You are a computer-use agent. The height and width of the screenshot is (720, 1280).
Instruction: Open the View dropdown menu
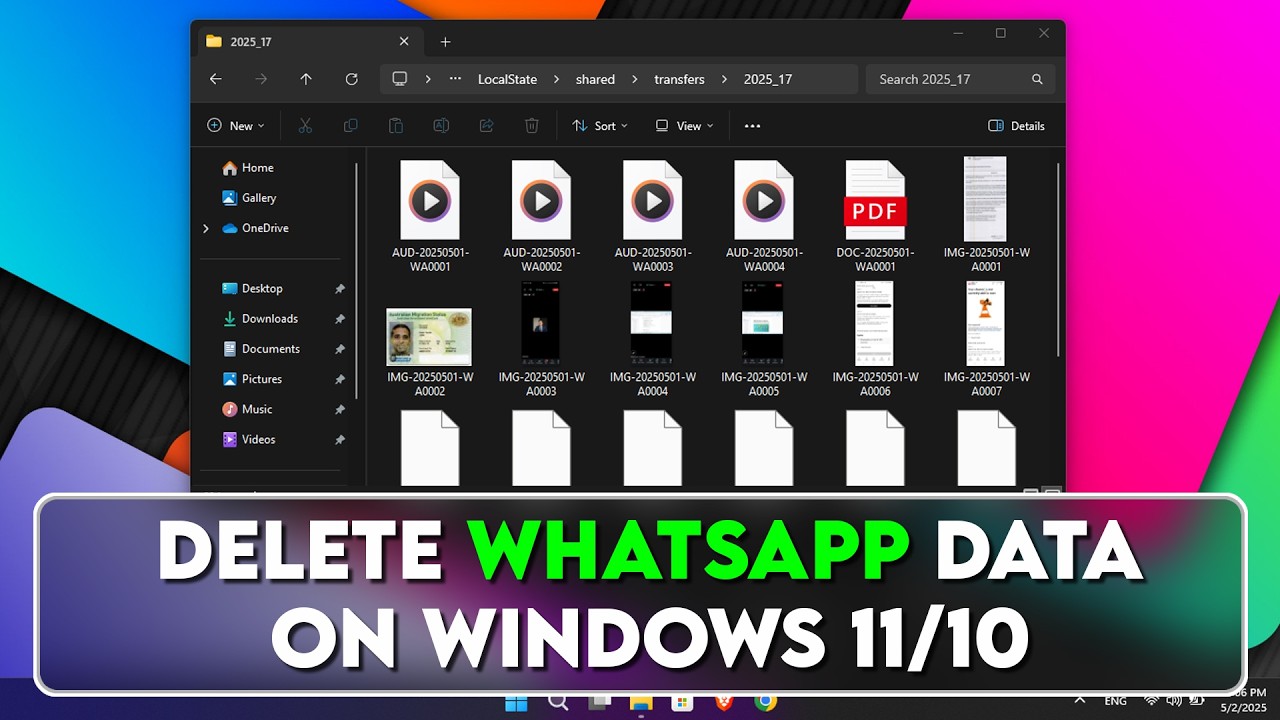[685, 126]
